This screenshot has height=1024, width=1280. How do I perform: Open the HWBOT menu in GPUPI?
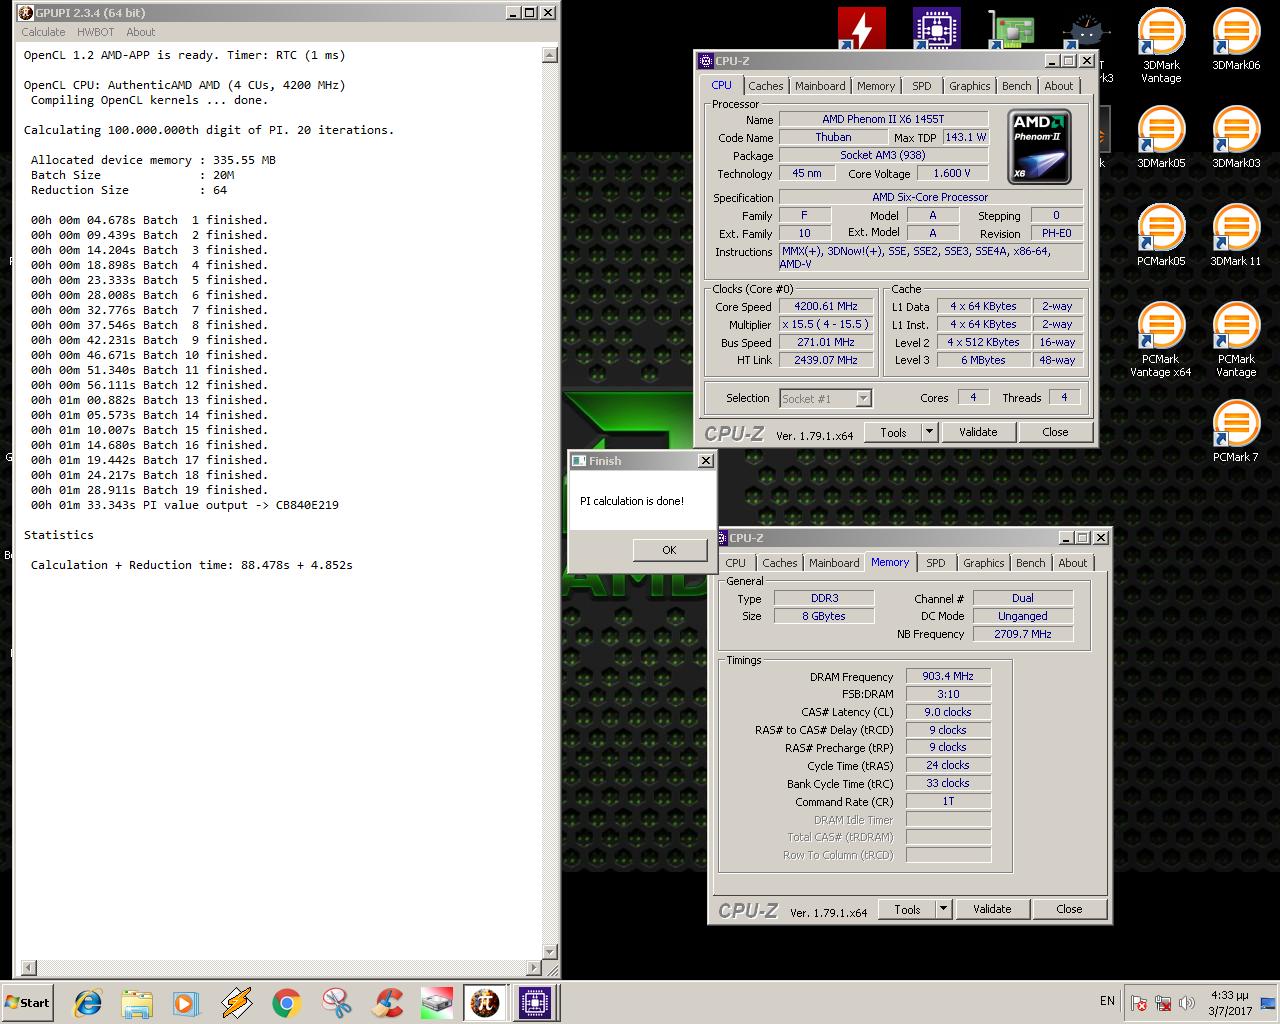click(96, 32)
